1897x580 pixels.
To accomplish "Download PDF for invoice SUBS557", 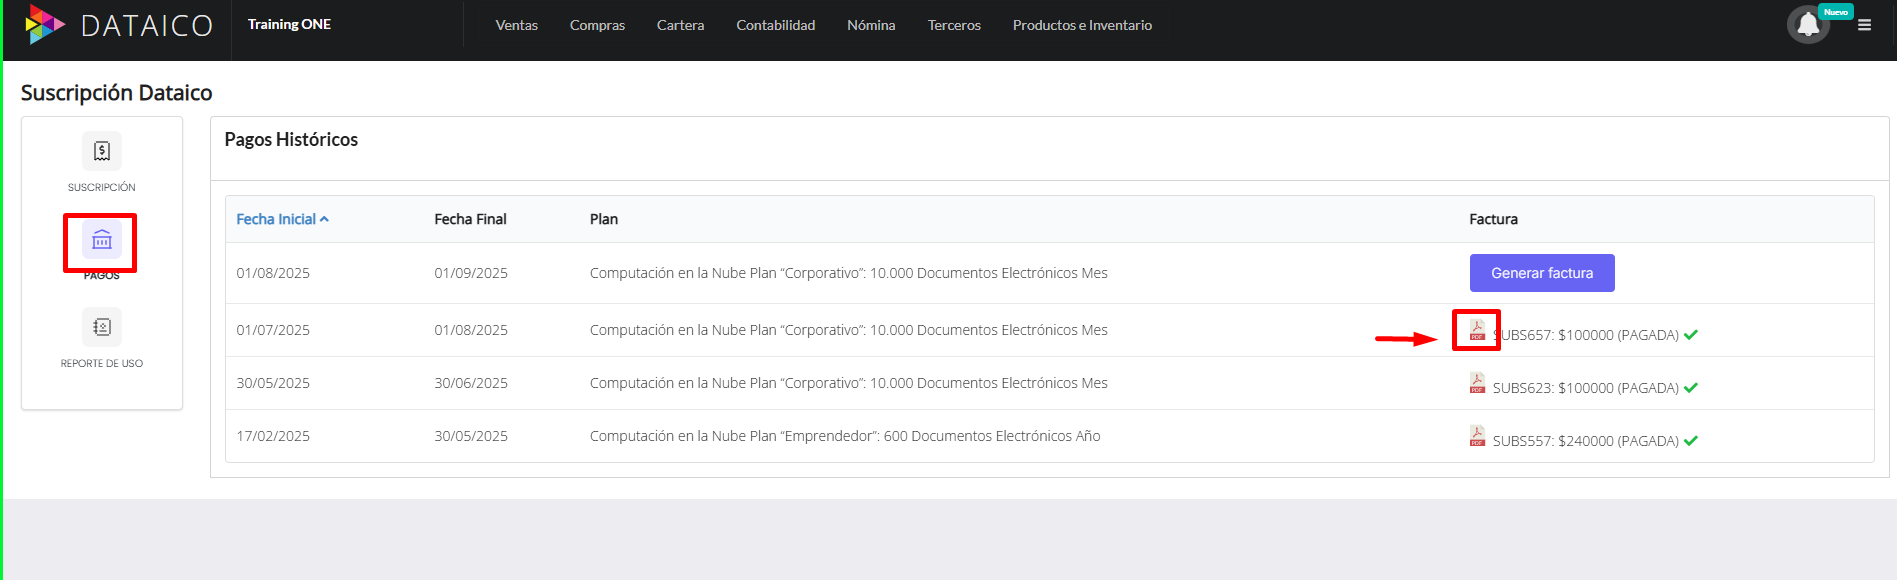I will (x=1477, y=437).
